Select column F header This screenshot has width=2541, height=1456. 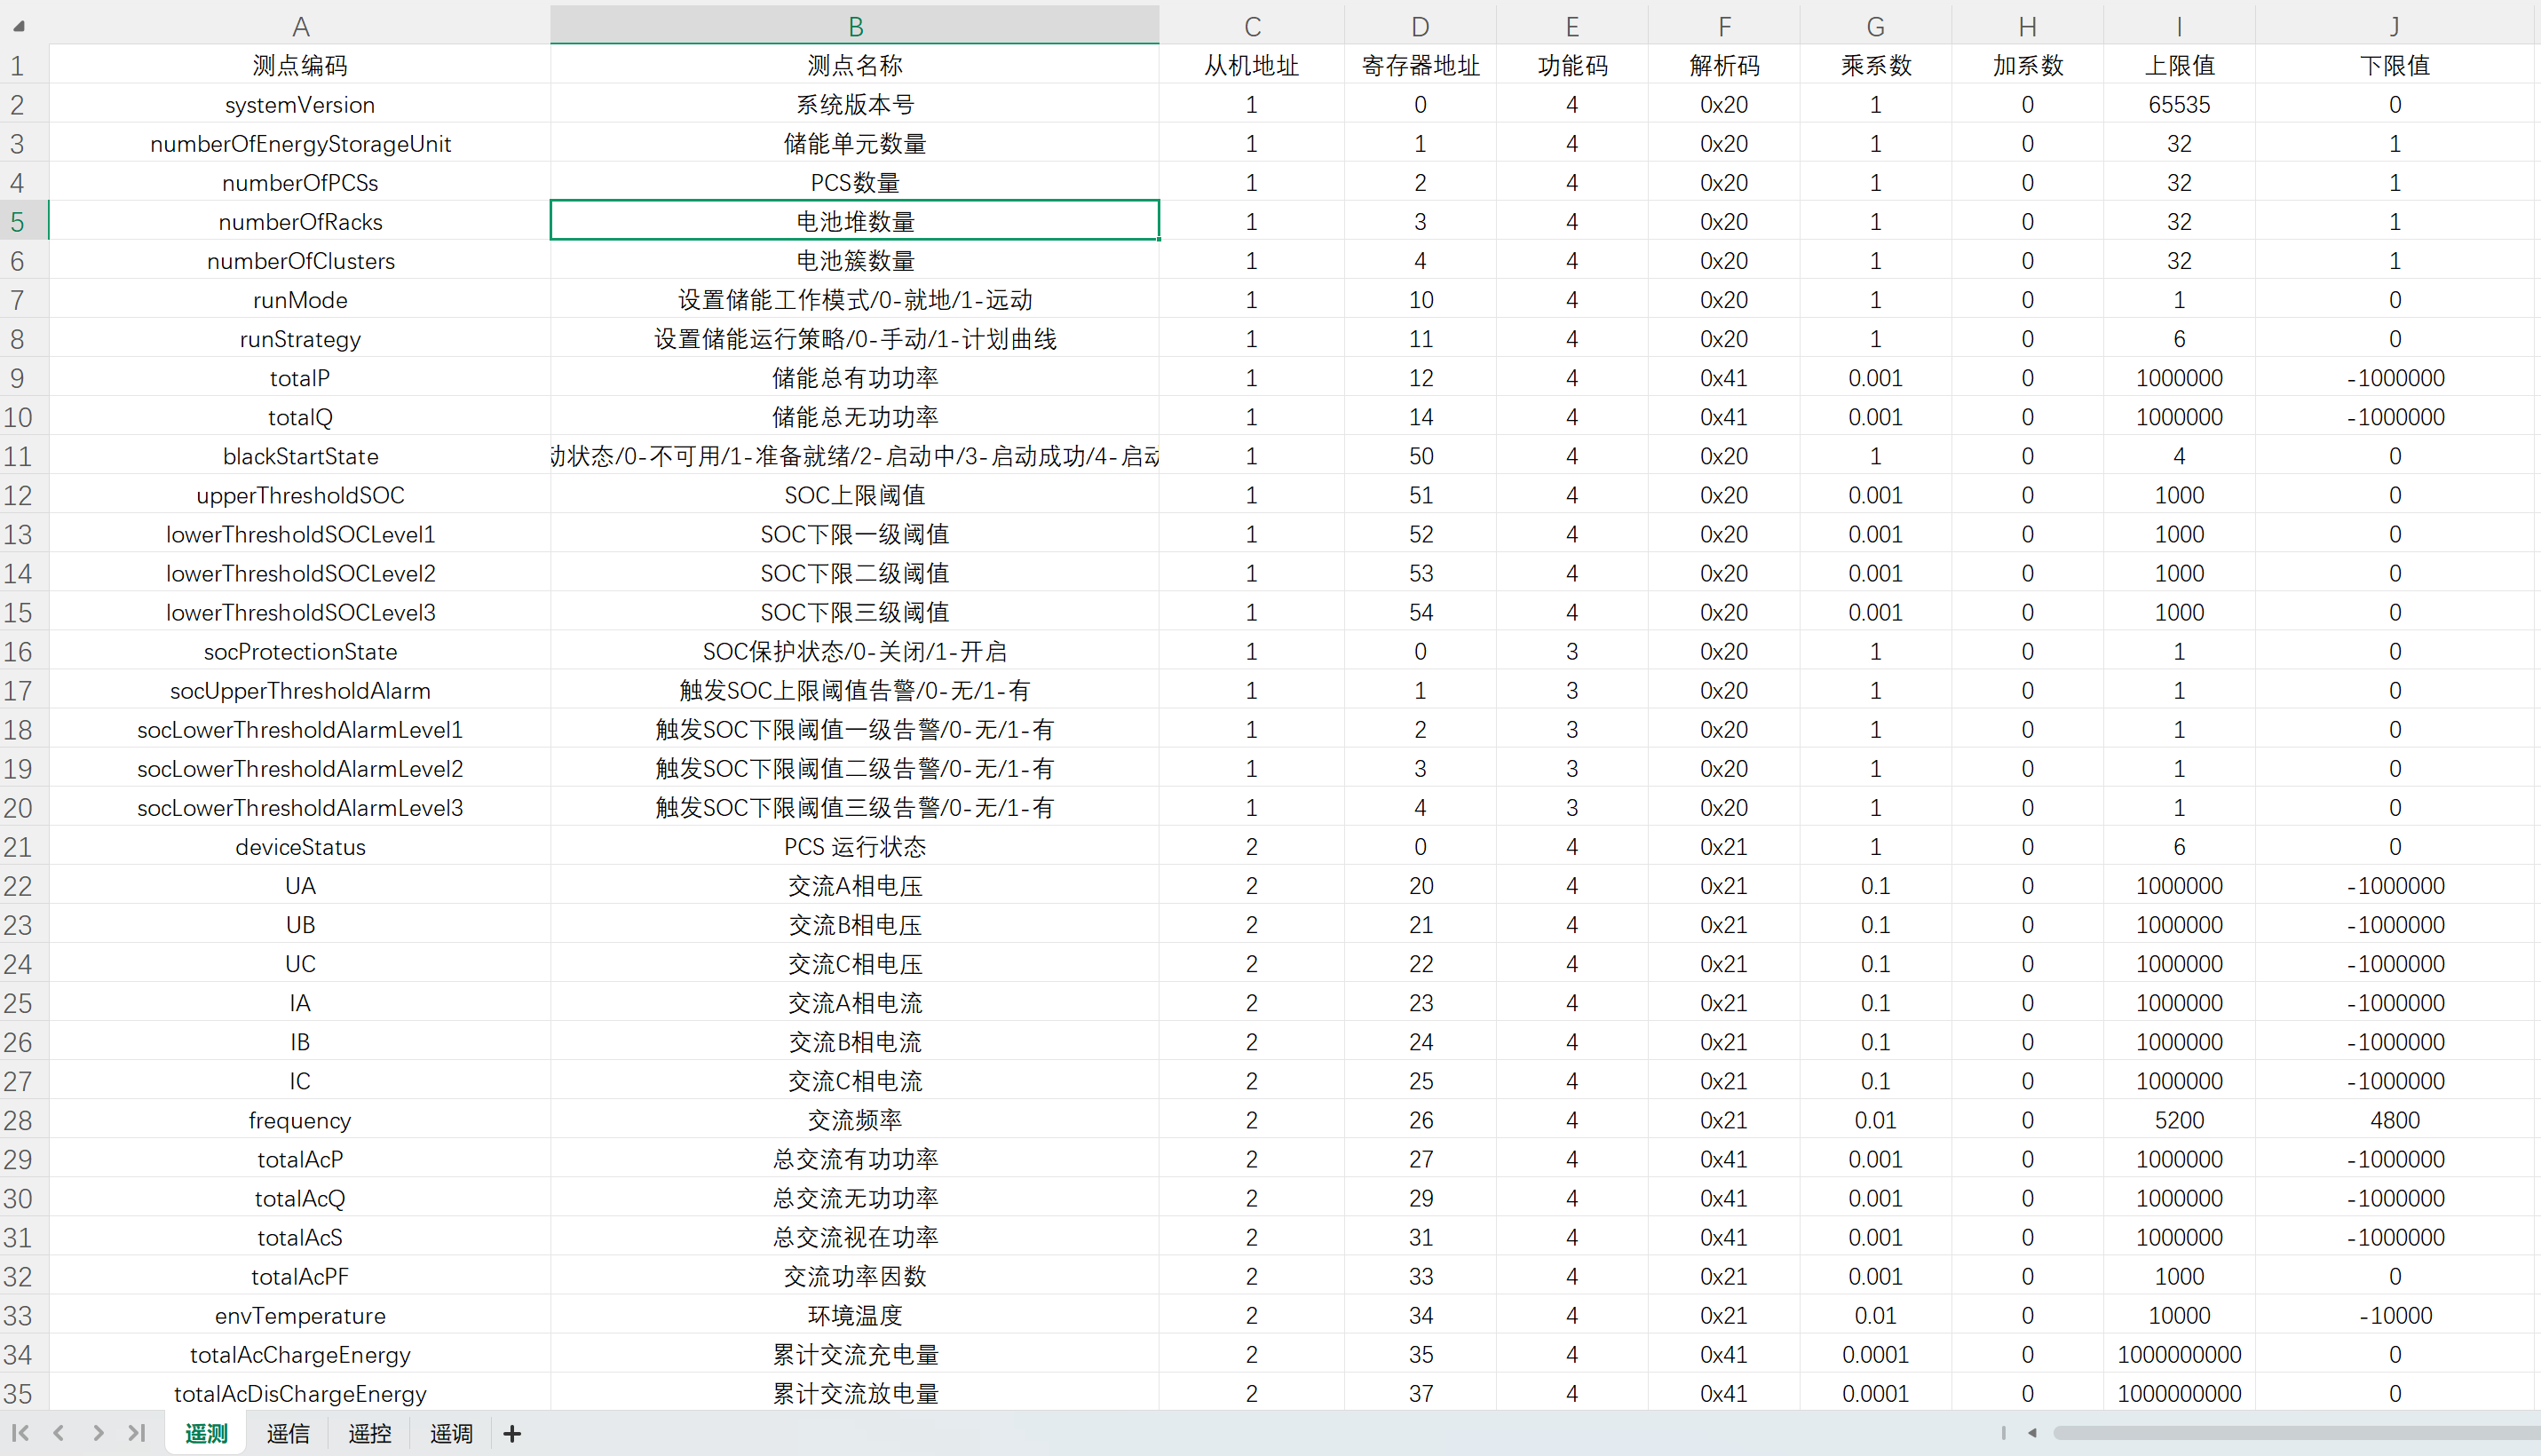[1724, 26]
